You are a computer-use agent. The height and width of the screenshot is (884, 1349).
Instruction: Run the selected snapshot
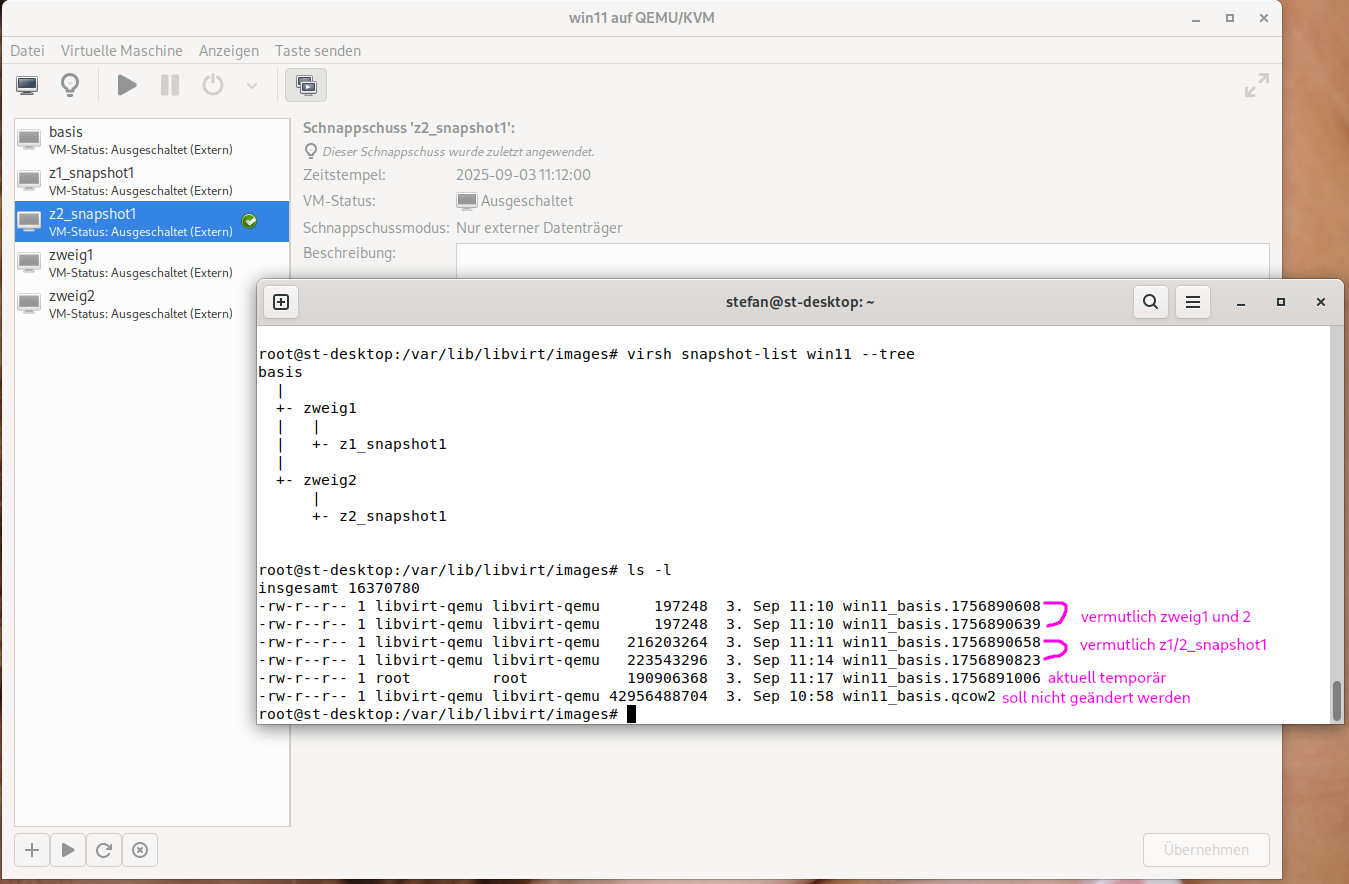coord(68,850)
